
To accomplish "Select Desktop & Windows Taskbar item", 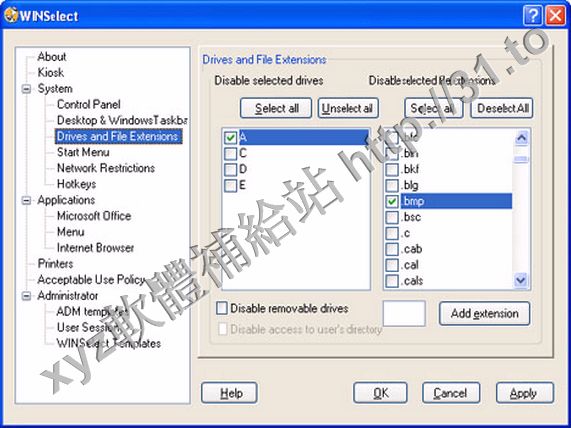I will pyautogui.click(x=122, y=120).
